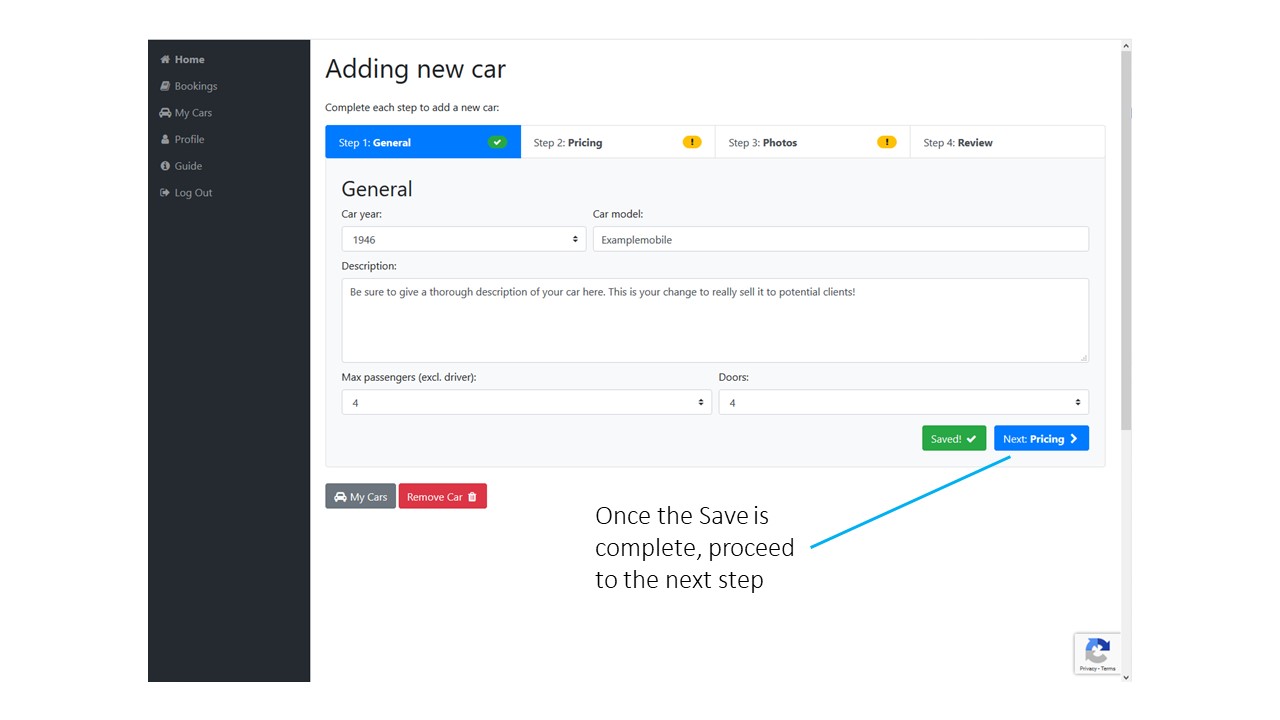The height and width of the screenshot is (720, 1280).
Task: Click the 'General' section heading
Action: (377, 189)
